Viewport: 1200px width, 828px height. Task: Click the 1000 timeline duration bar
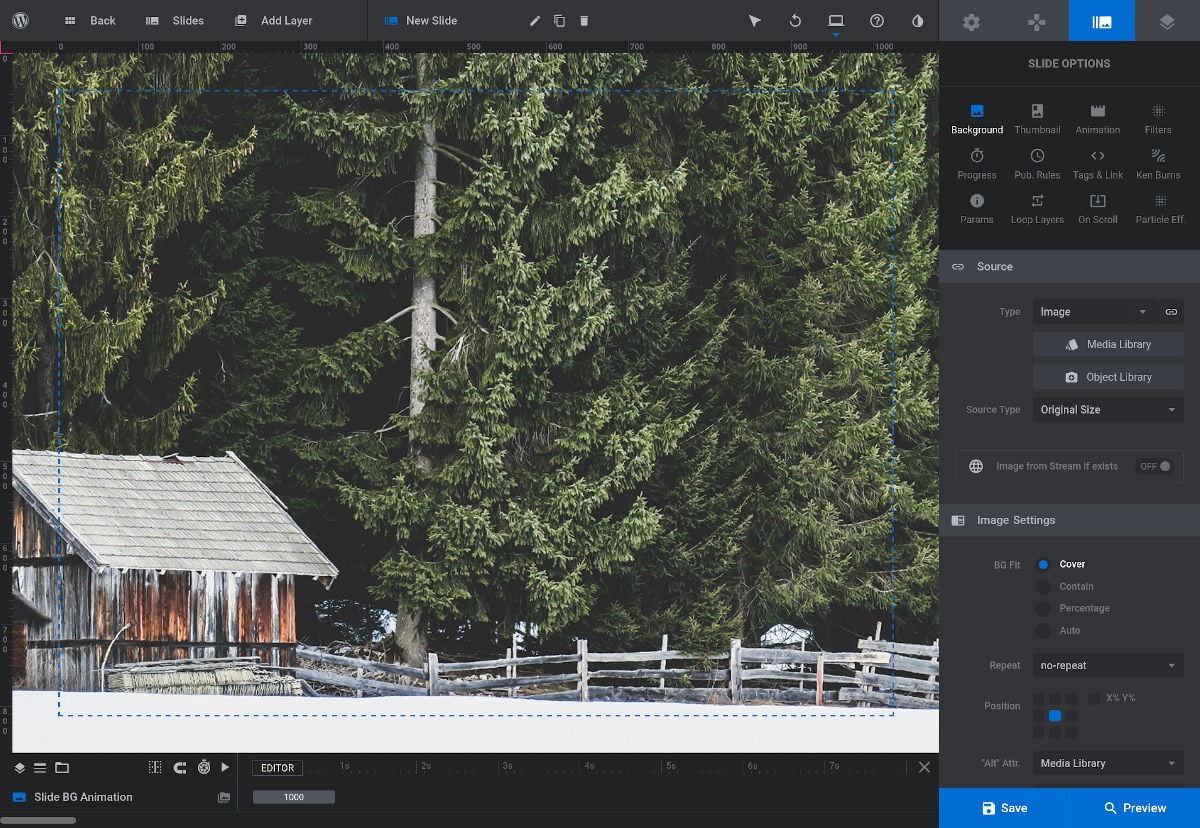point(294,797)
